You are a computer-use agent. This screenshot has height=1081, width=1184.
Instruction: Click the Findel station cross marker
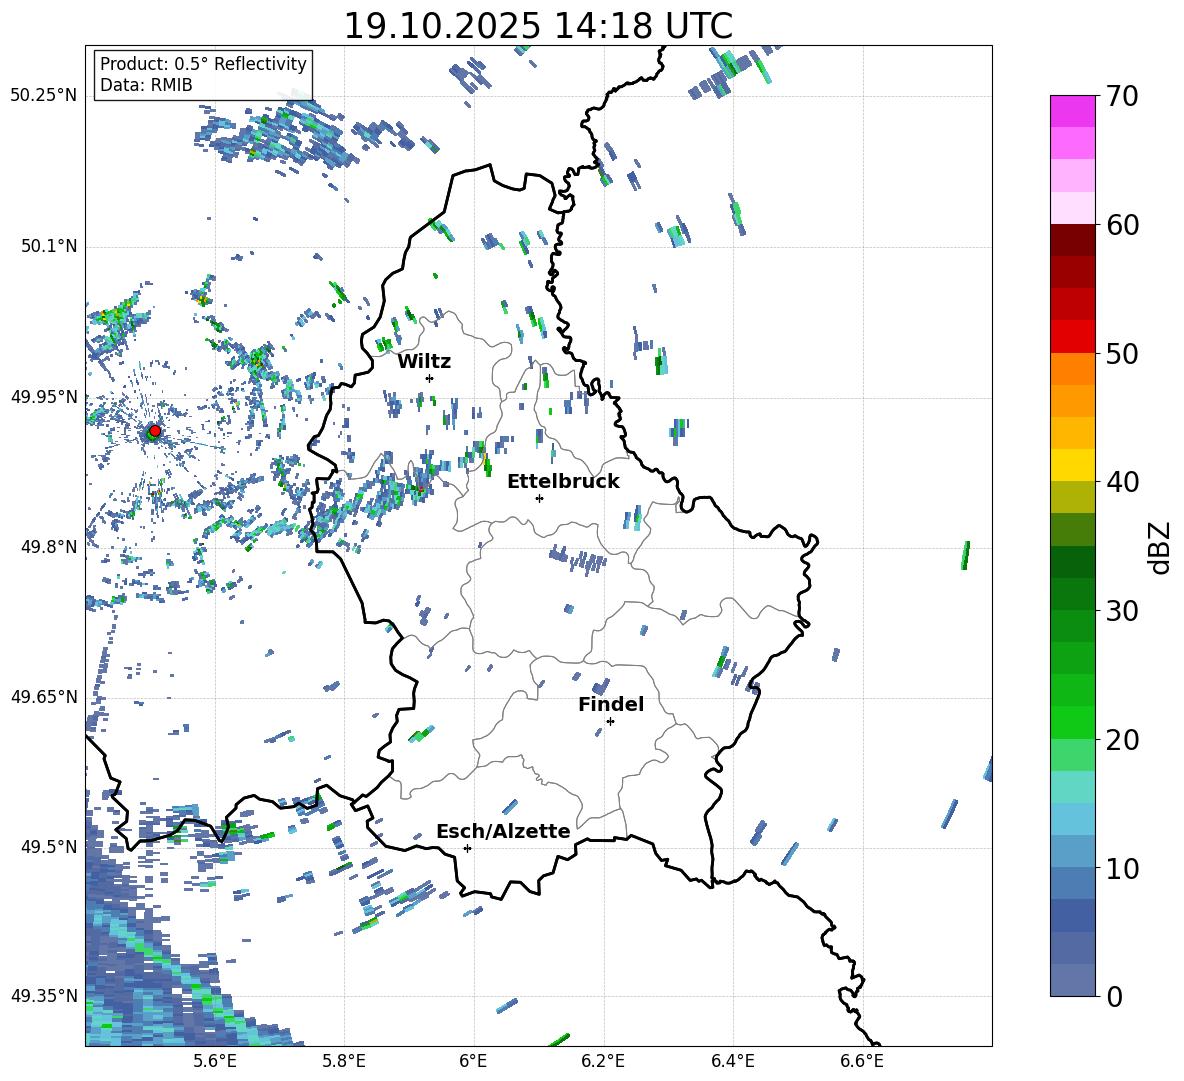(610, 721)
